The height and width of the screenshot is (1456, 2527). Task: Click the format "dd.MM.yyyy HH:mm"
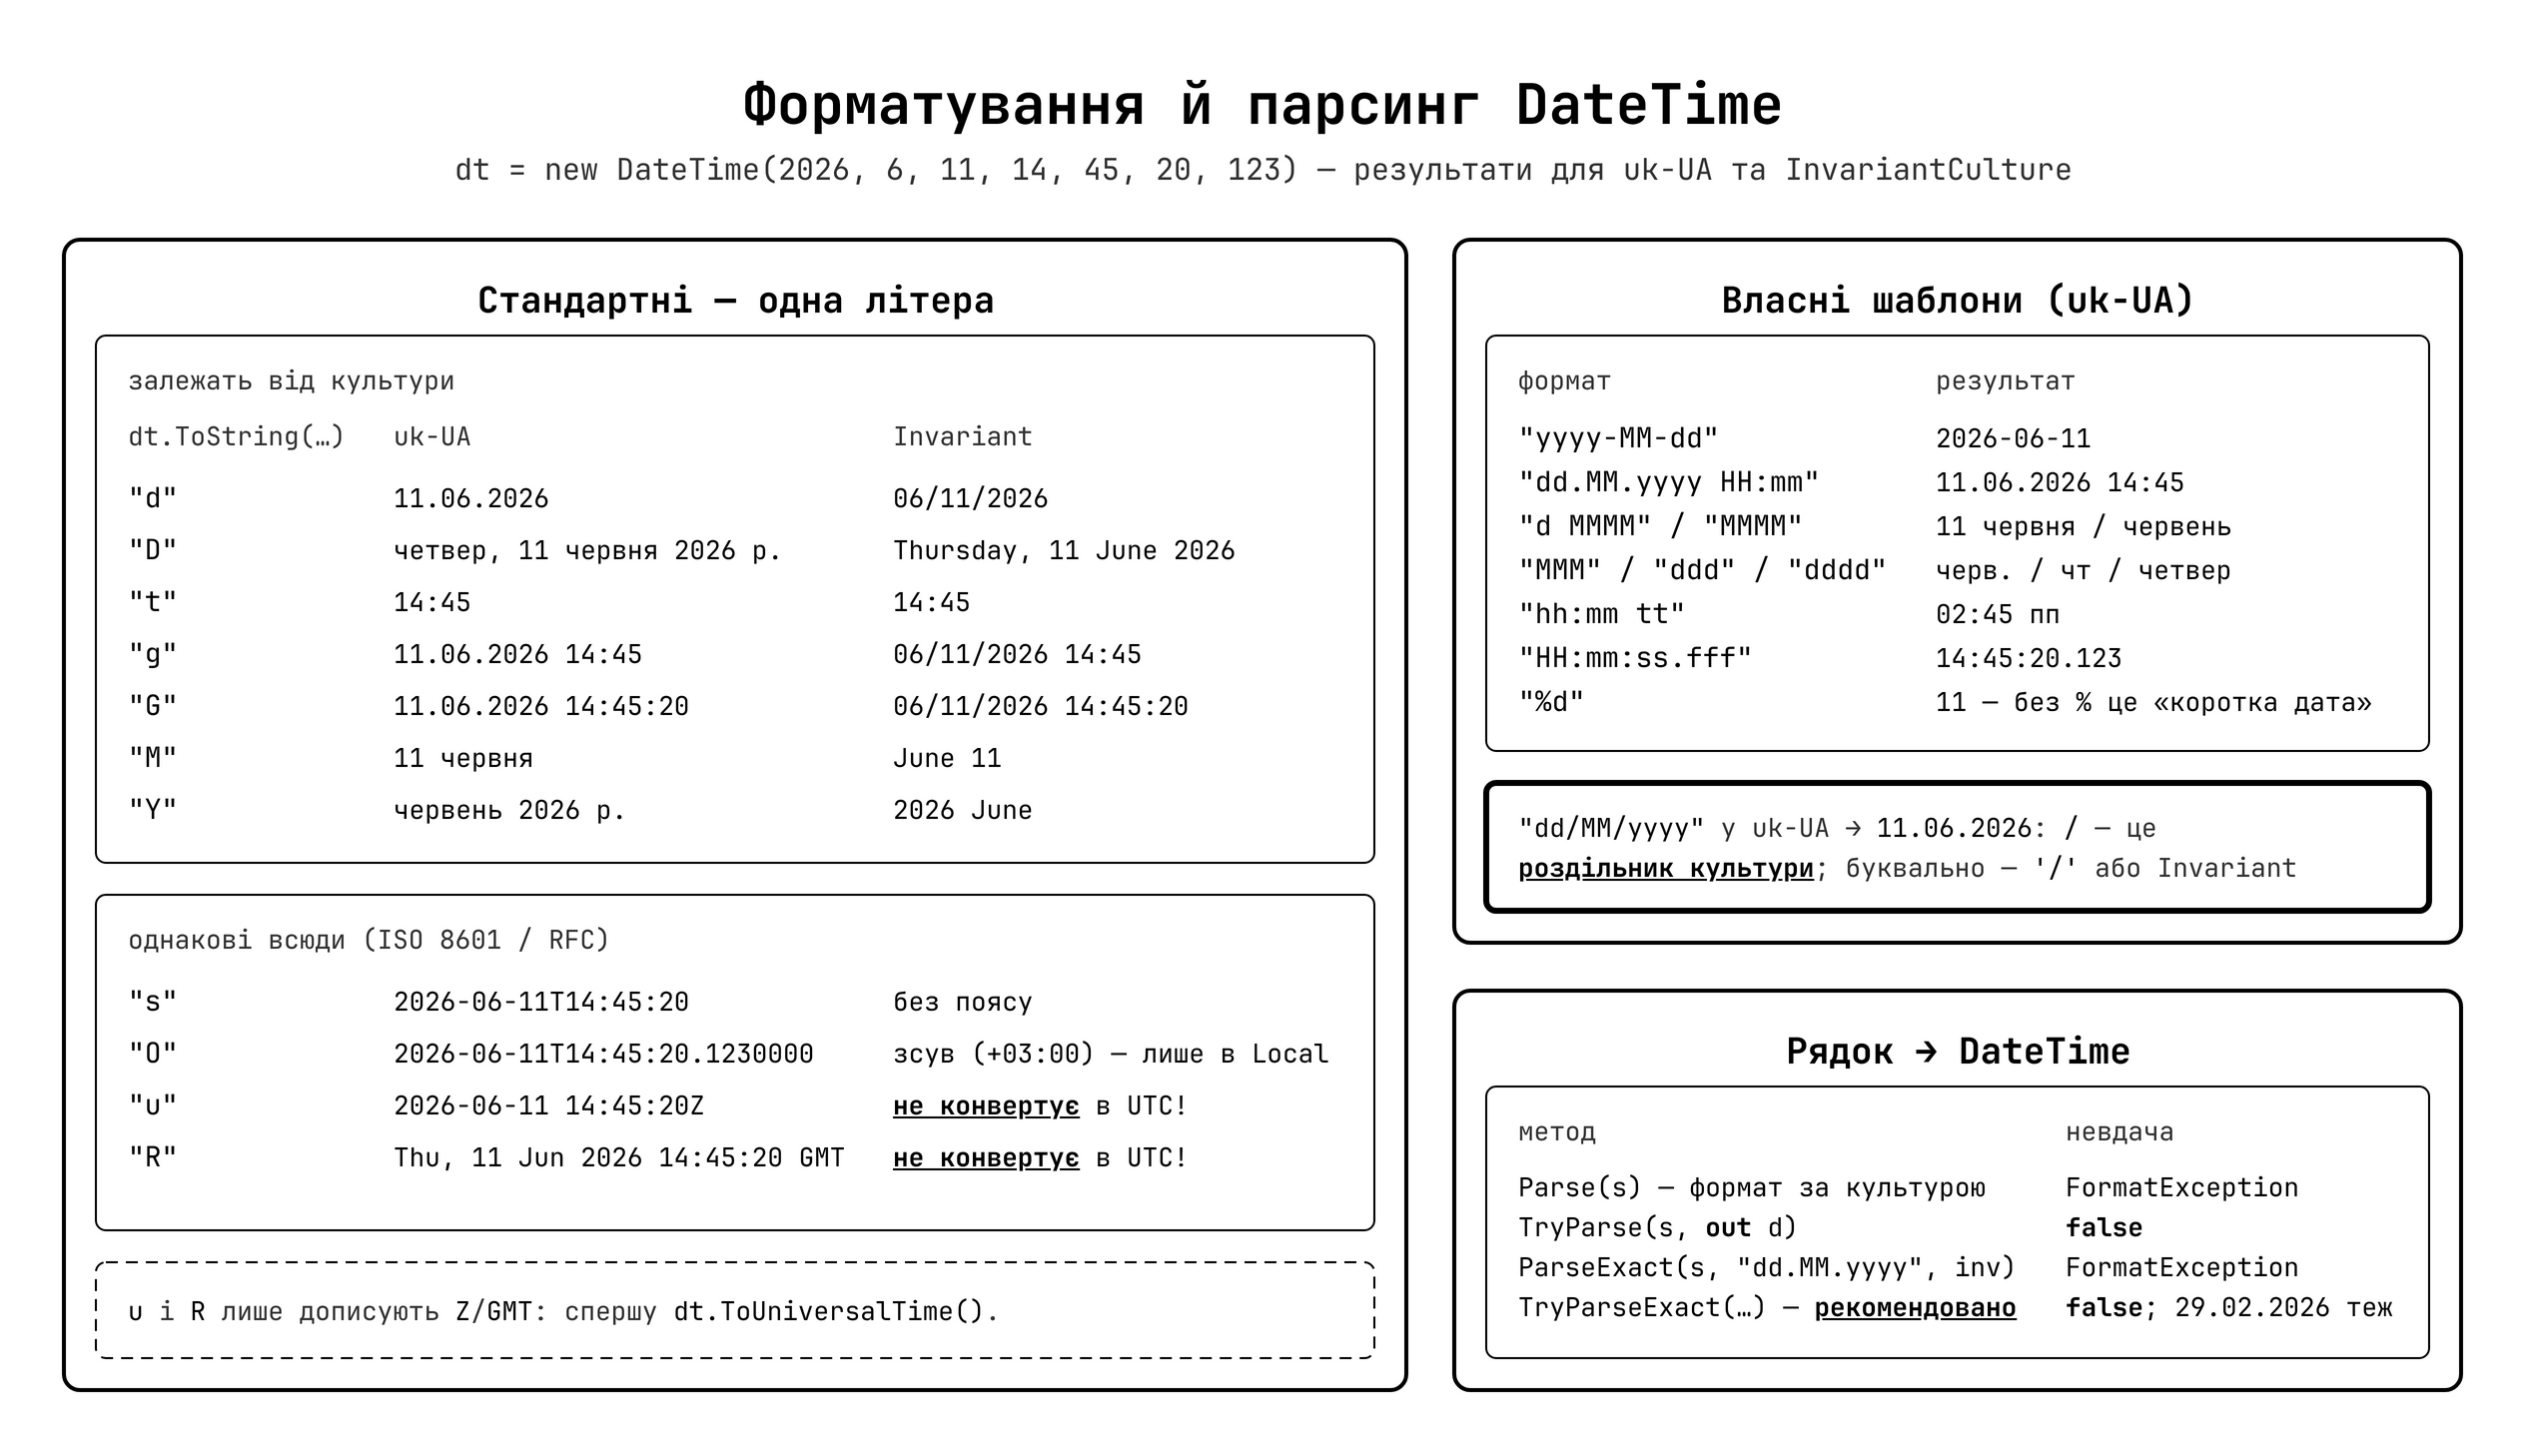(x=1668, y=482)
